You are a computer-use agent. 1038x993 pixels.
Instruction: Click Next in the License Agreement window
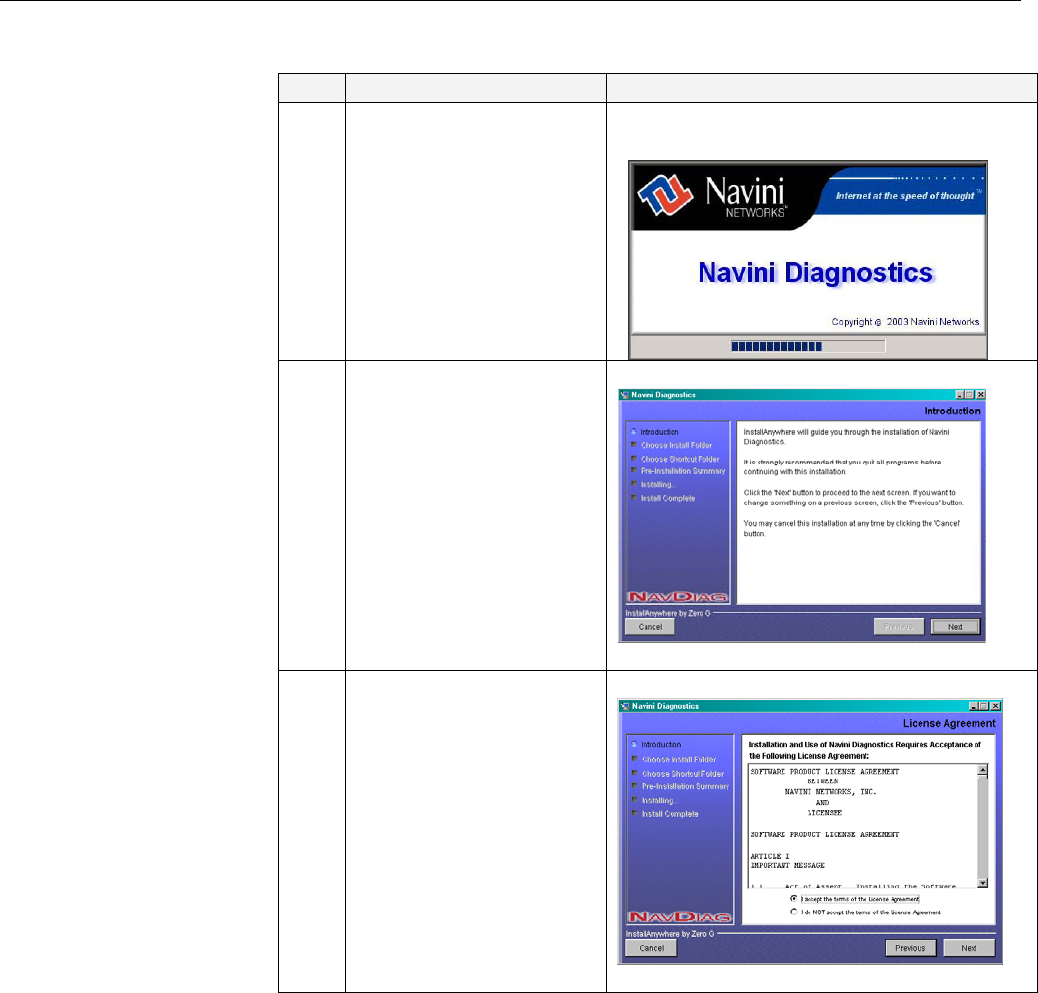pos(968,948)
